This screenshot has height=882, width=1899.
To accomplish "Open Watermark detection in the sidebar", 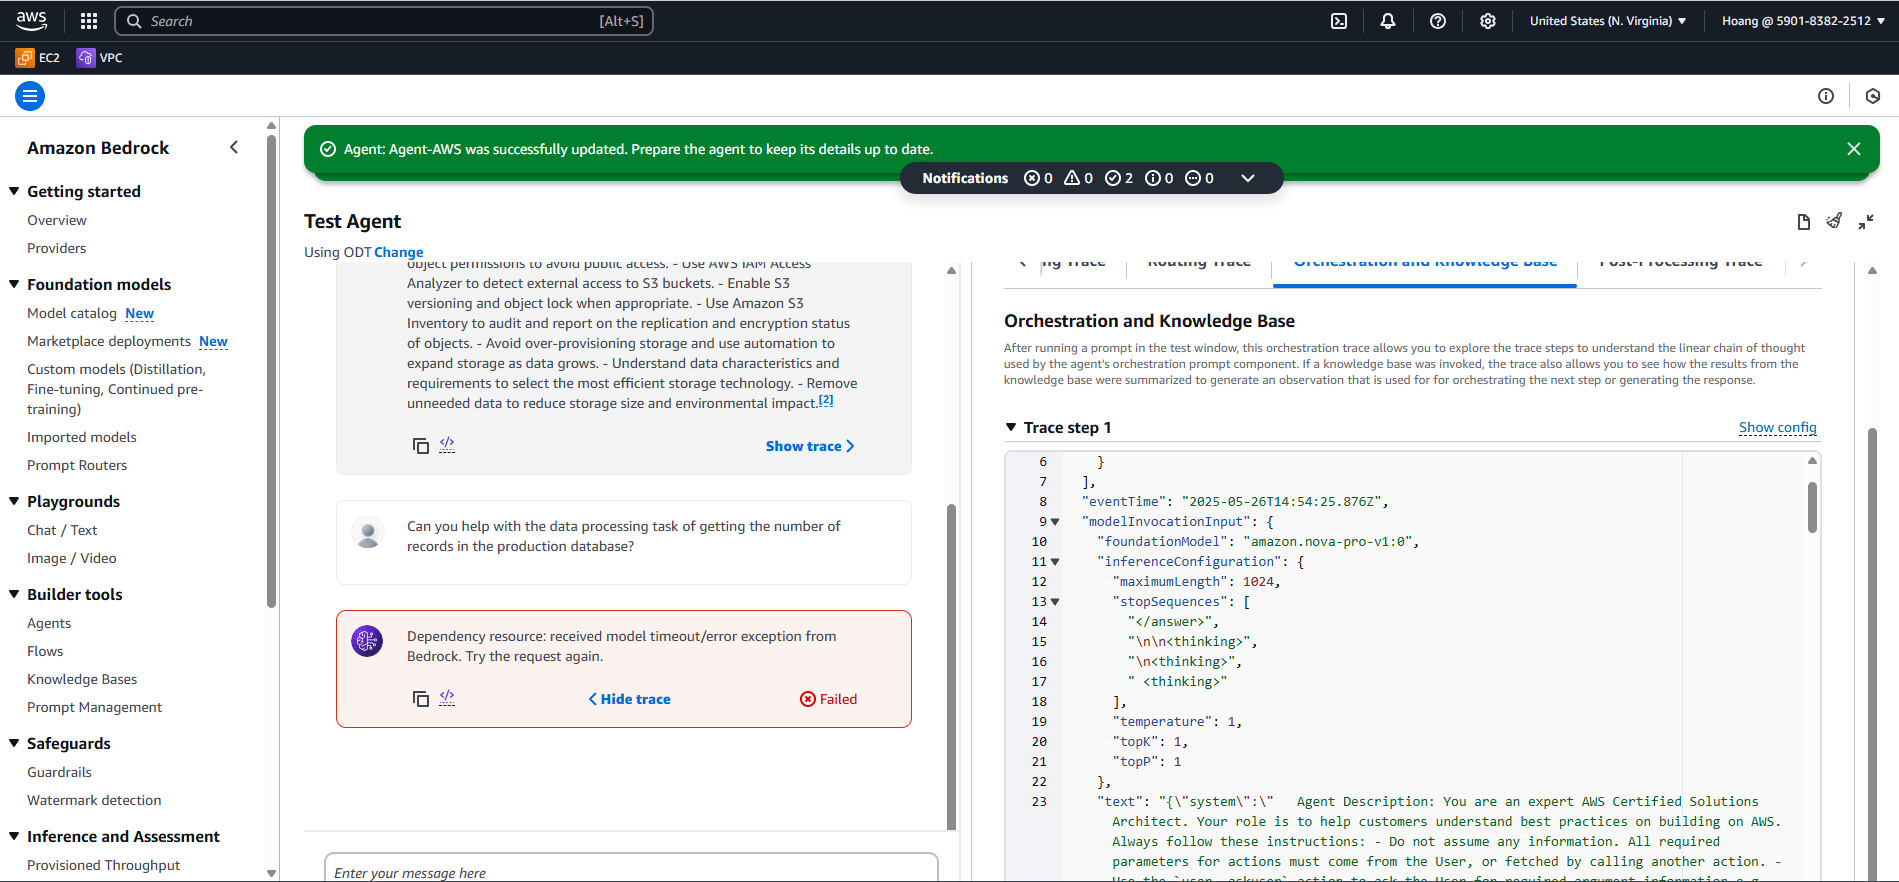I will tap(94, 800).
